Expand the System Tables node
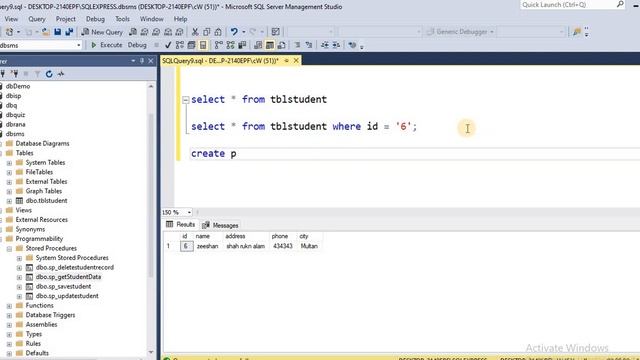Viewport: 640px width, 360px height. click(9, 163)
